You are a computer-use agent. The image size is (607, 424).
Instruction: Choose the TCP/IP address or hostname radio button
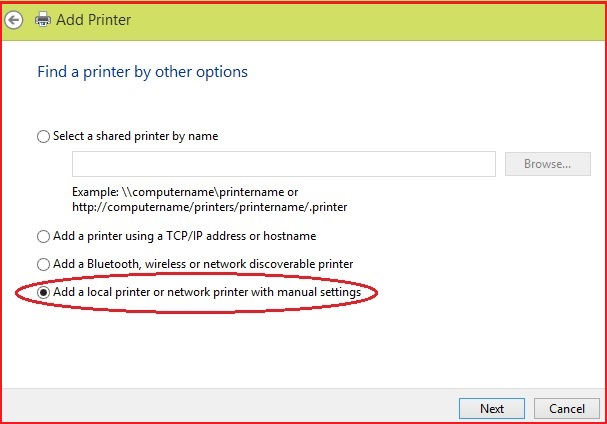[x=43, y=236]
